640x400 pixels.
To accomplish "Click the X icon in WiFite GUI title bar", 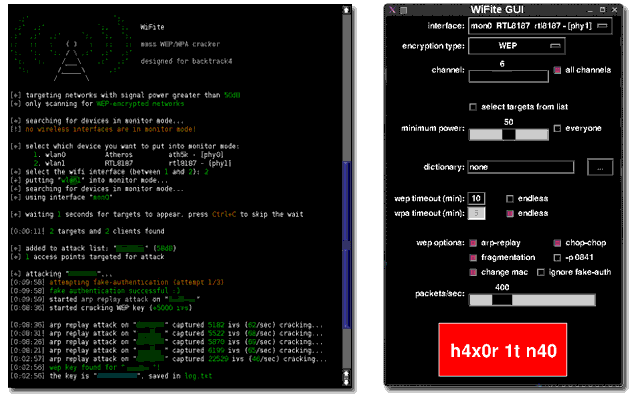I will click(392, 10).
